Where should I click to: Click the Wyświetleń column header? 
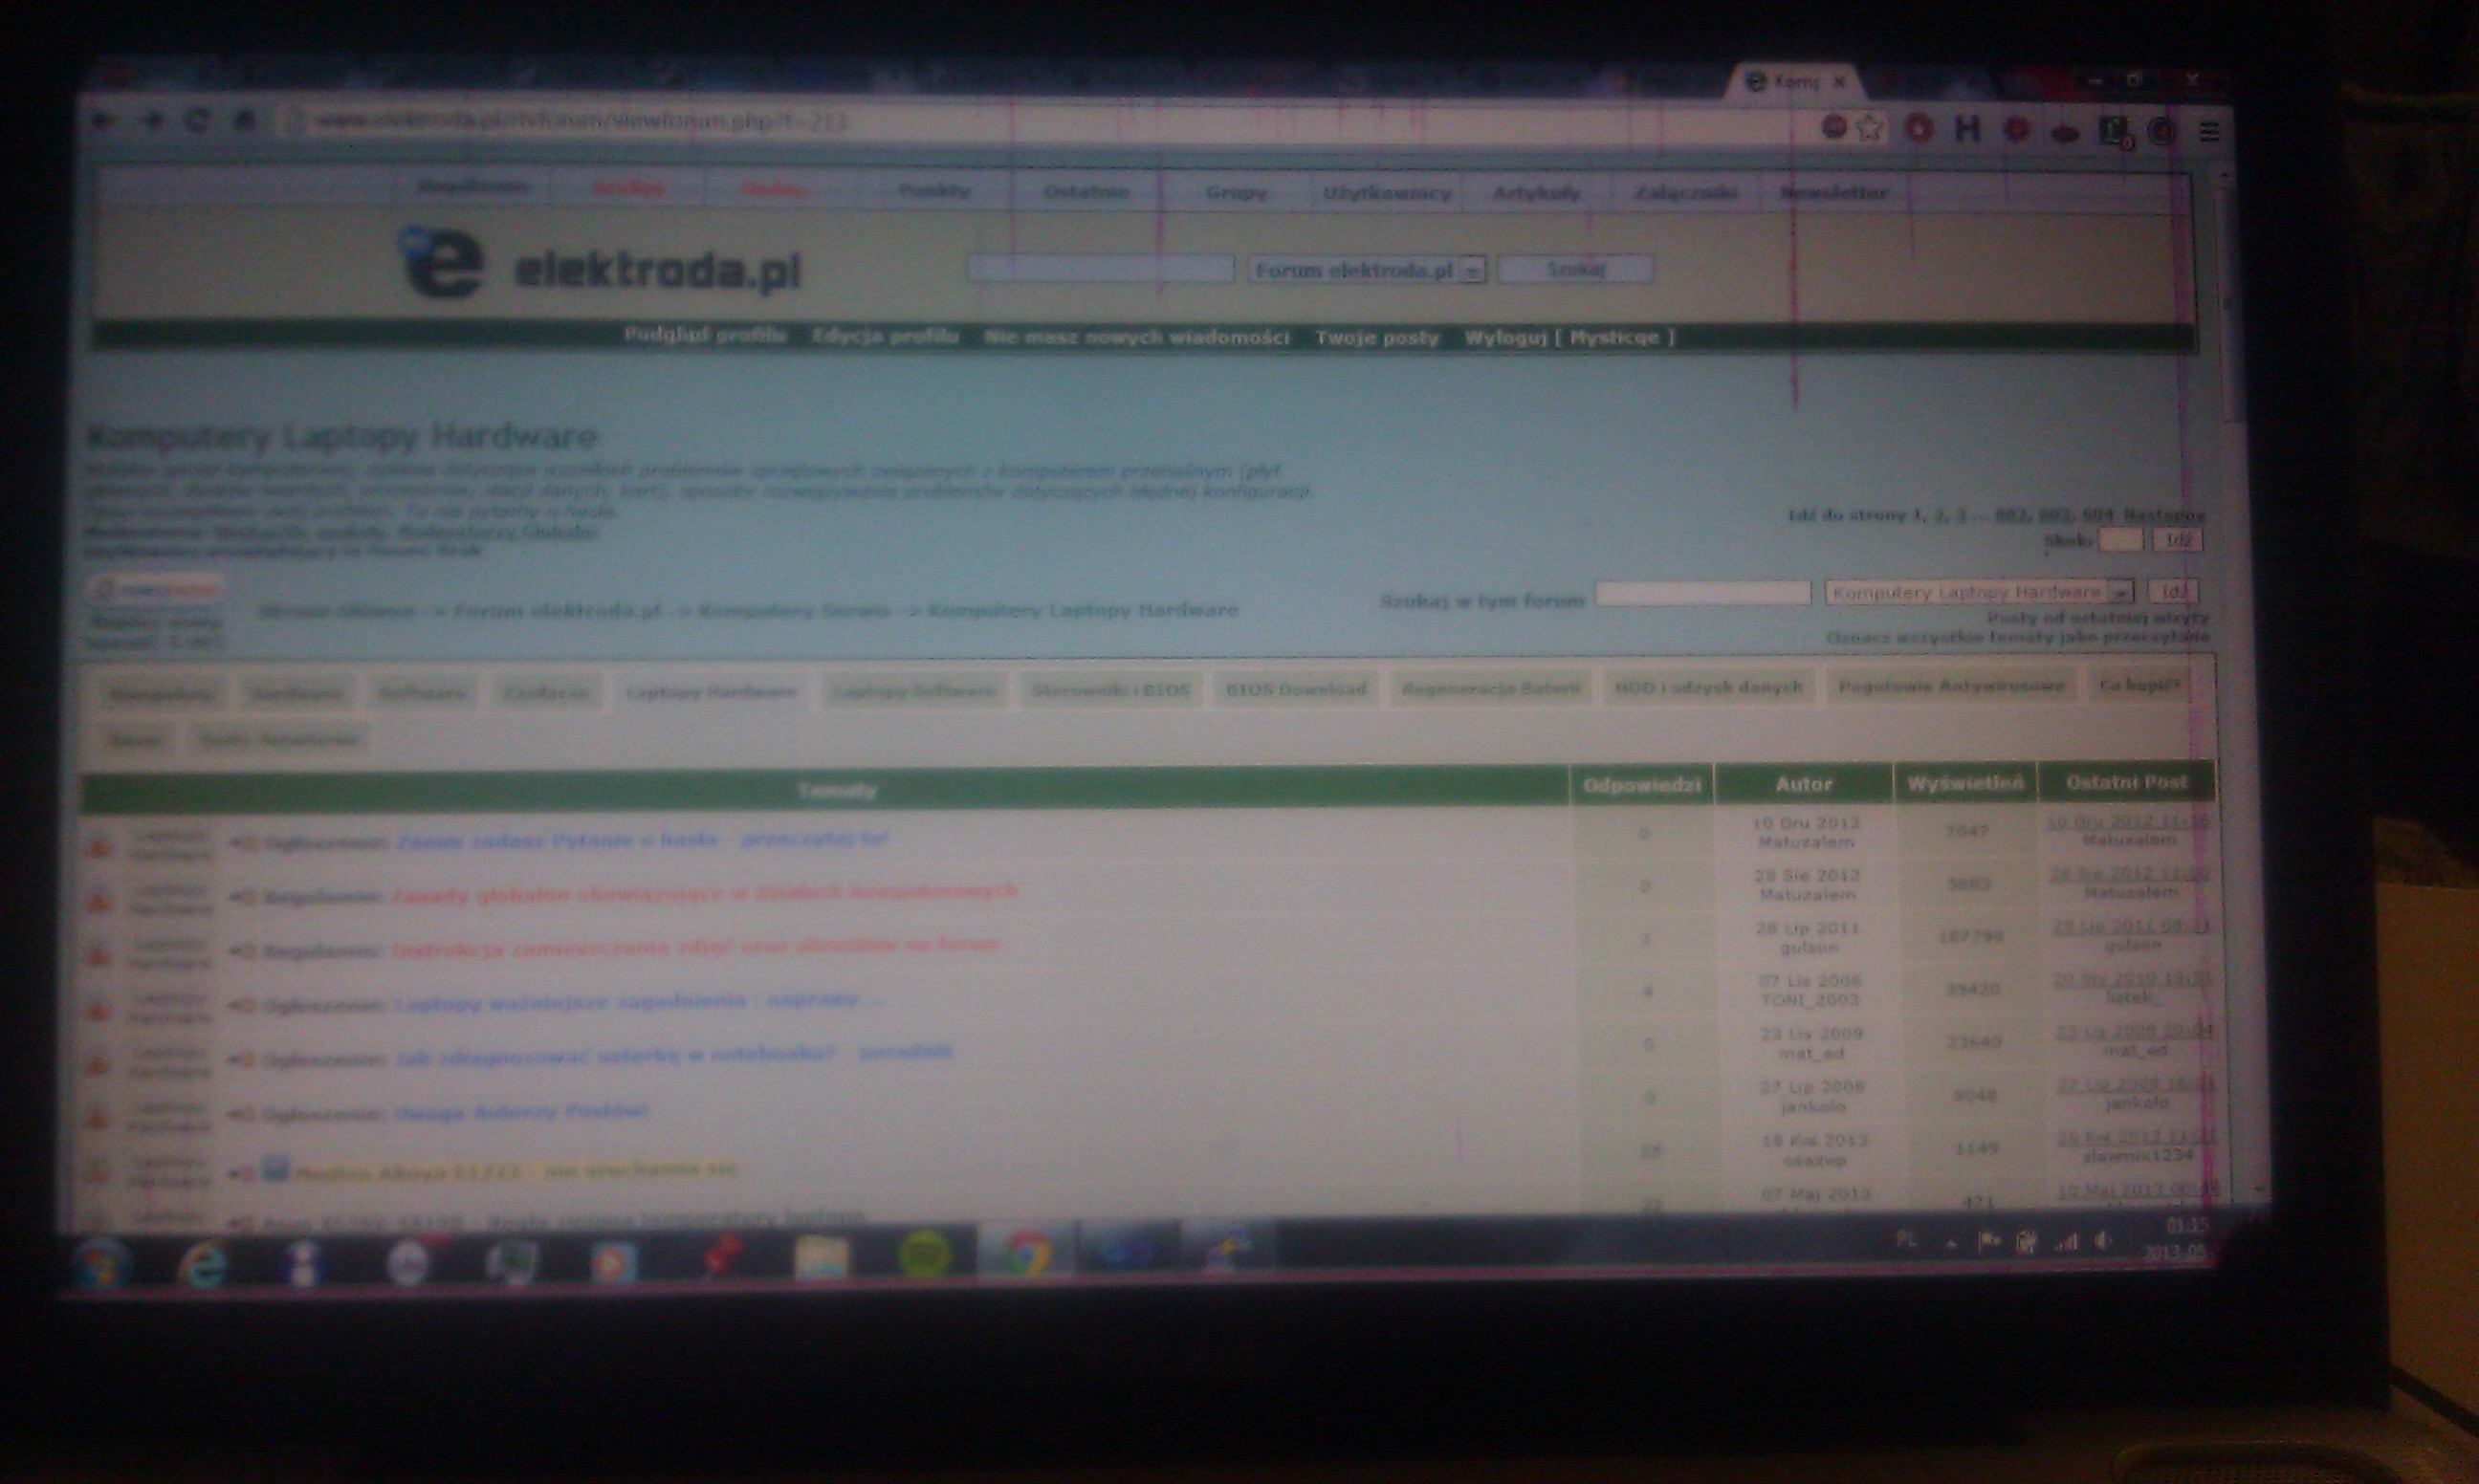(1965, 783)
